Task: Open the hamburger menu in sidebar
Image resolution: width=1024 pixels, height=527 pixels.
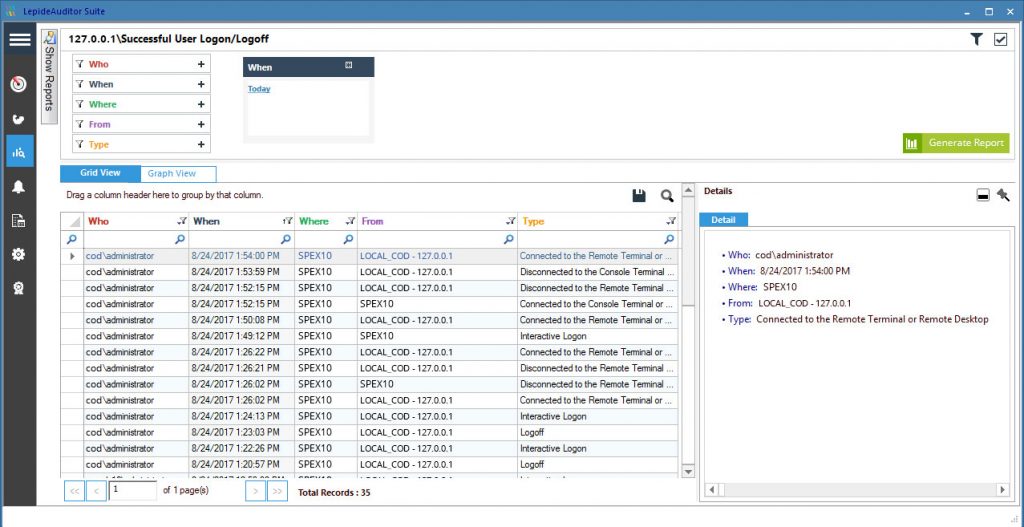Action: tap(20, 40)
